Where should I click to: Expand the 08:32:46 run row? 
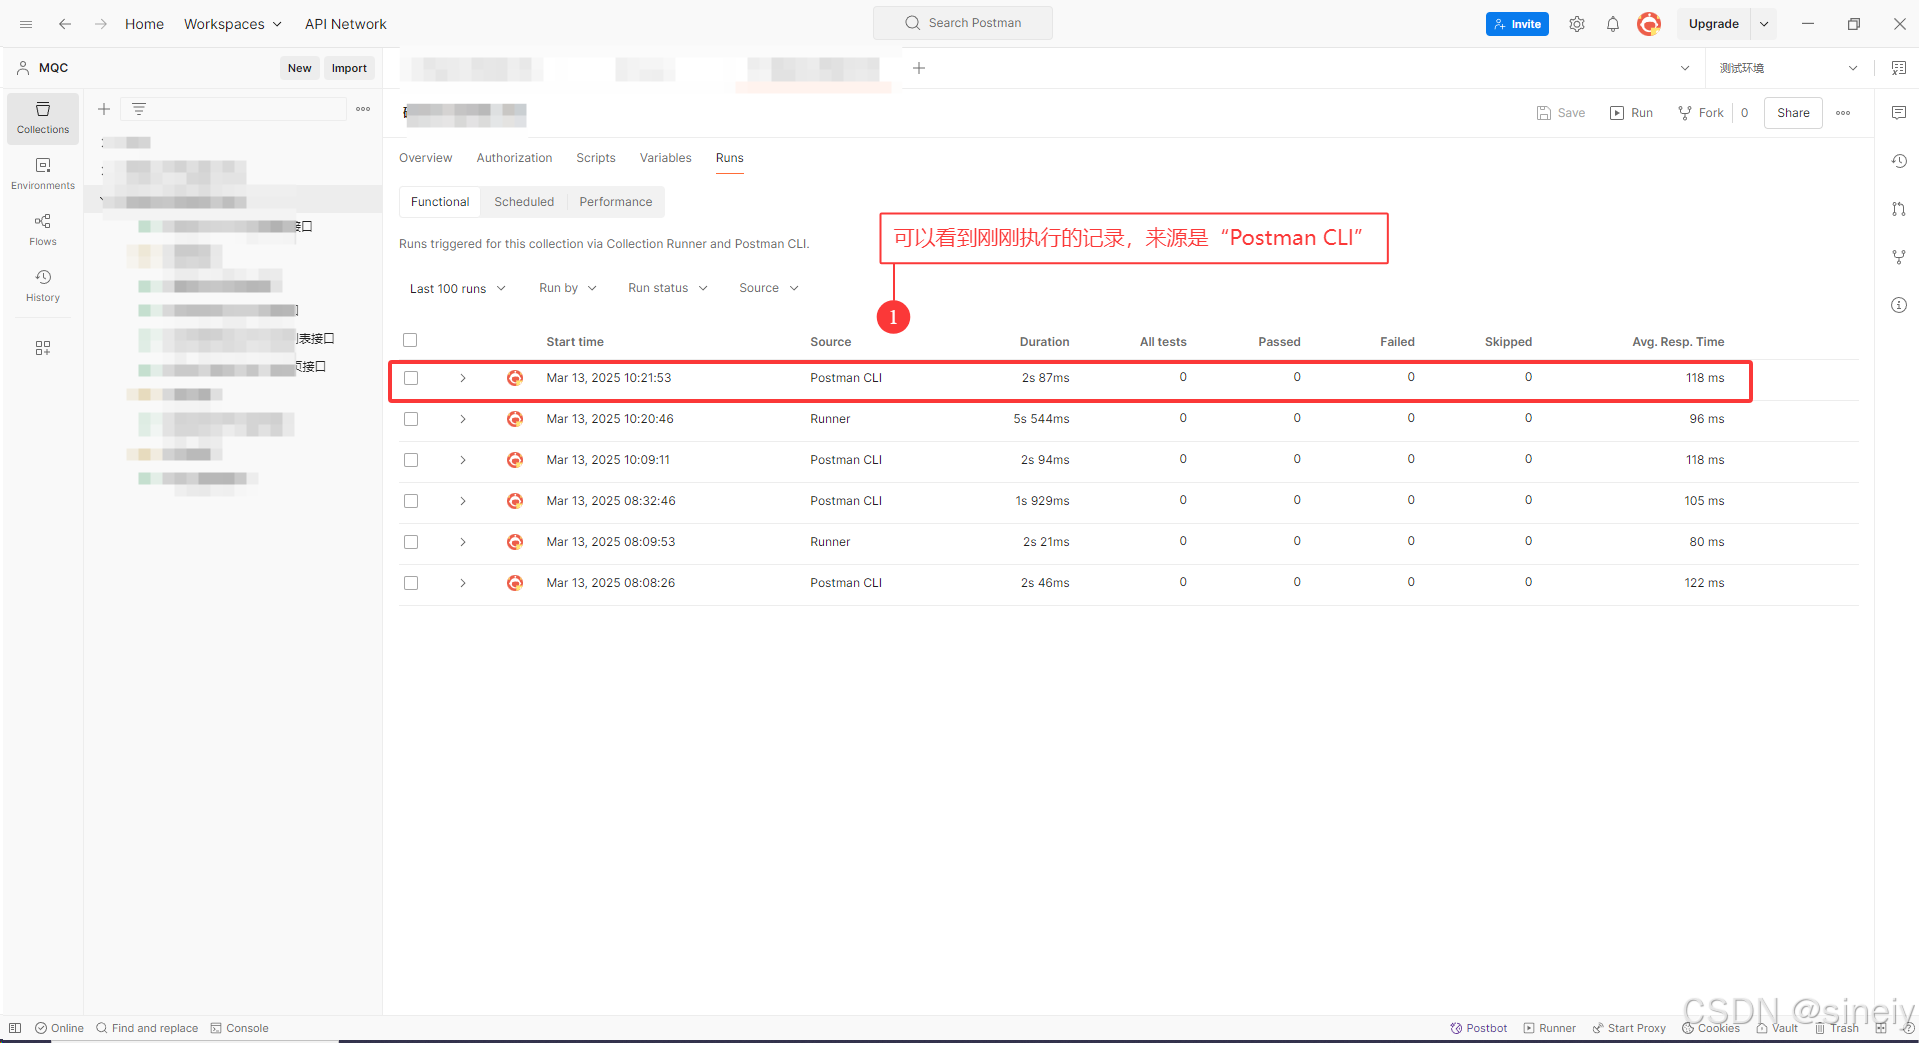pyautogui.click(x=463, y=501)
